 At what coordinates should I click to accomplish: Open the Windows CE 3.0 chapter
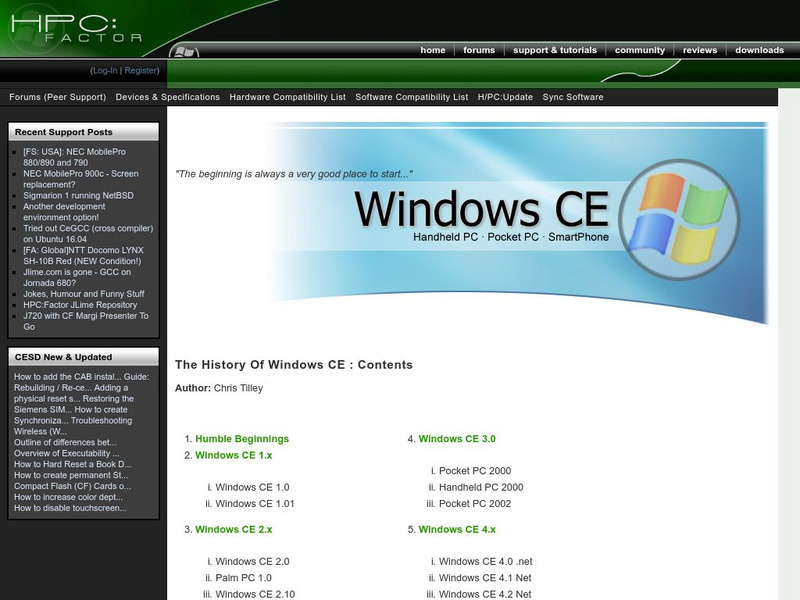click(457, 439)
